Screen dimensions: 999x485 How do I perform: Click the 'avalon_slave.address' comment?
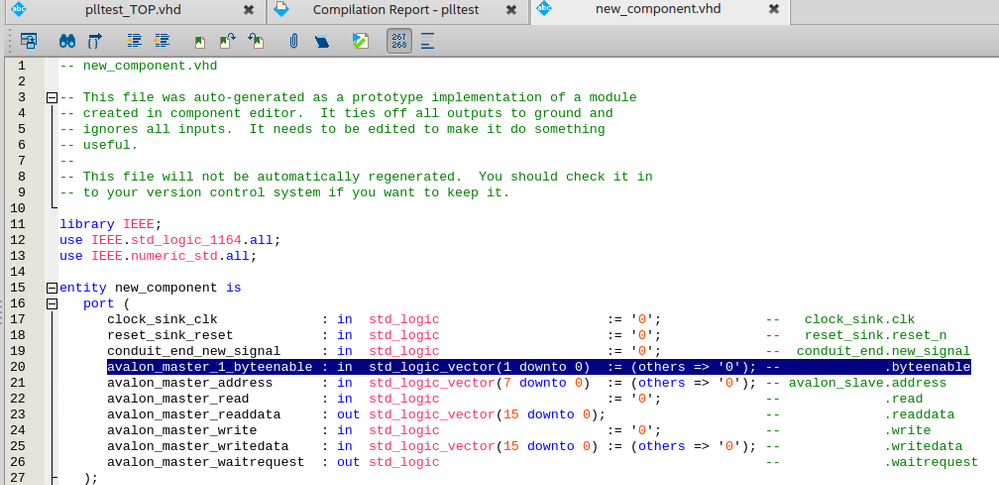pos(868,383)
